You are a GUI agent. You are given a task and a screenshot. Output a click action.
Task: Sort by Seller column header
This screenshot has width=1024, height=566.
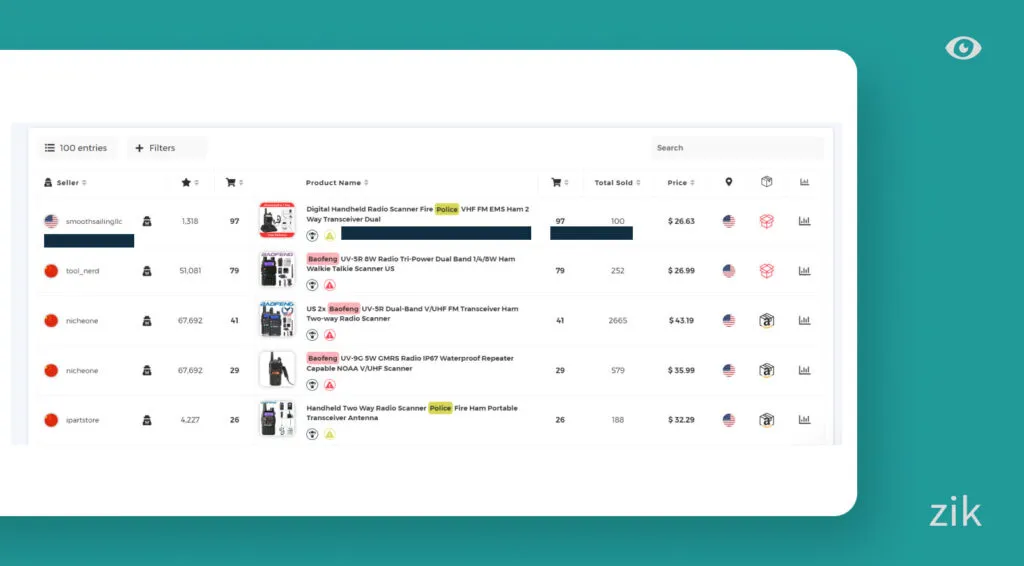tap(65, 183)
